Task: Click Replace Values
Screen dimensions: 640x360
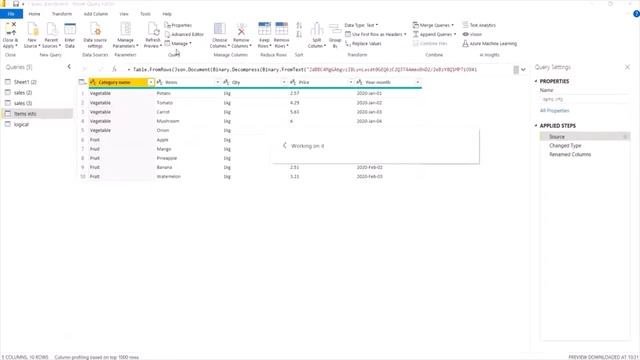Action: point(363,43)
